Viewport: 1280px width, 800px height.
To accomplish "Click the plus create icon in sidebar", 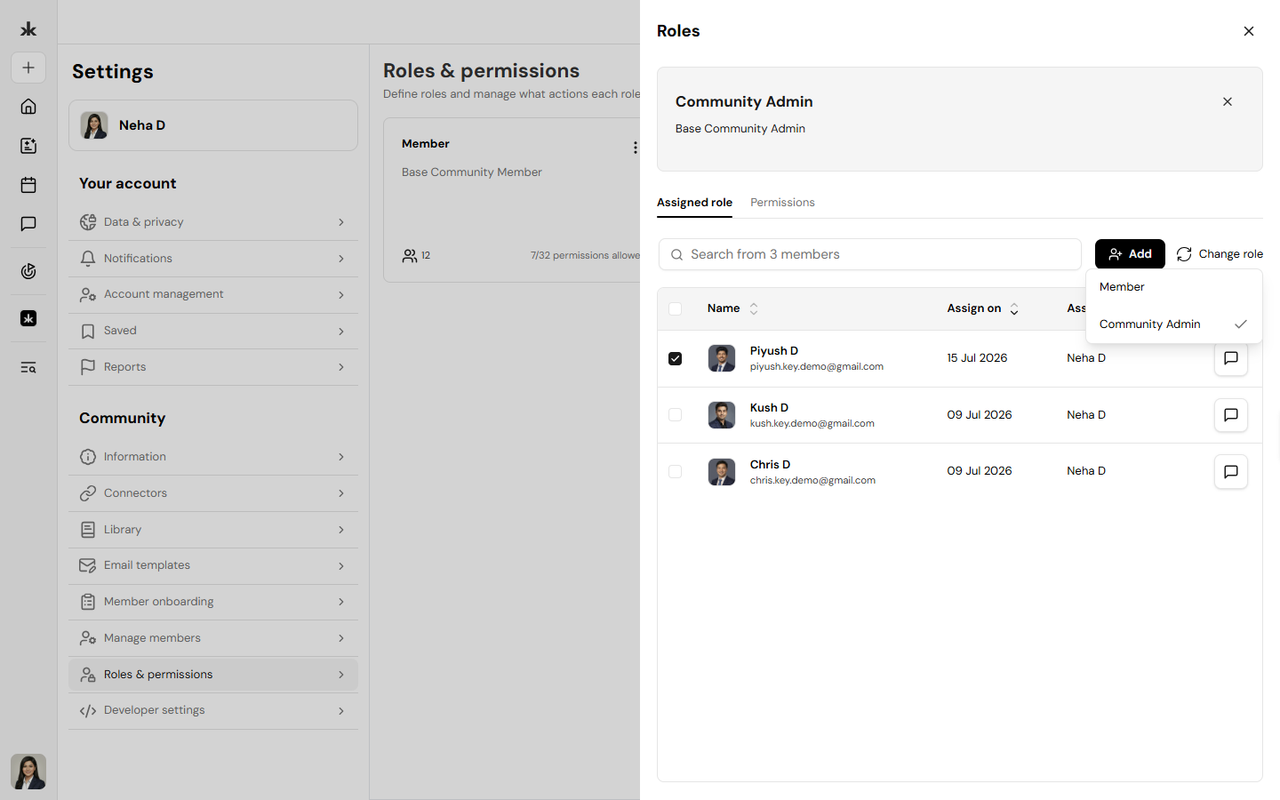I will 28,68.
